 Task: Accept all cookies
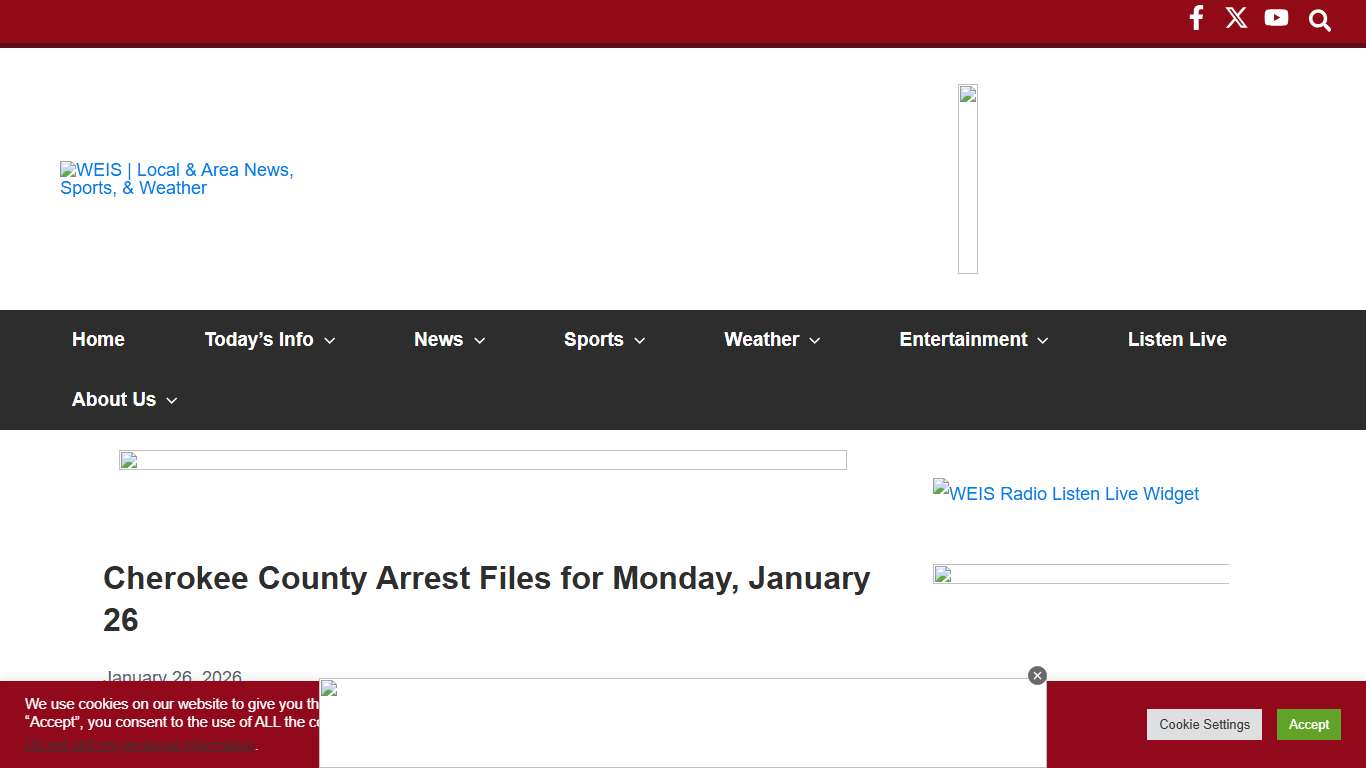1308,724
